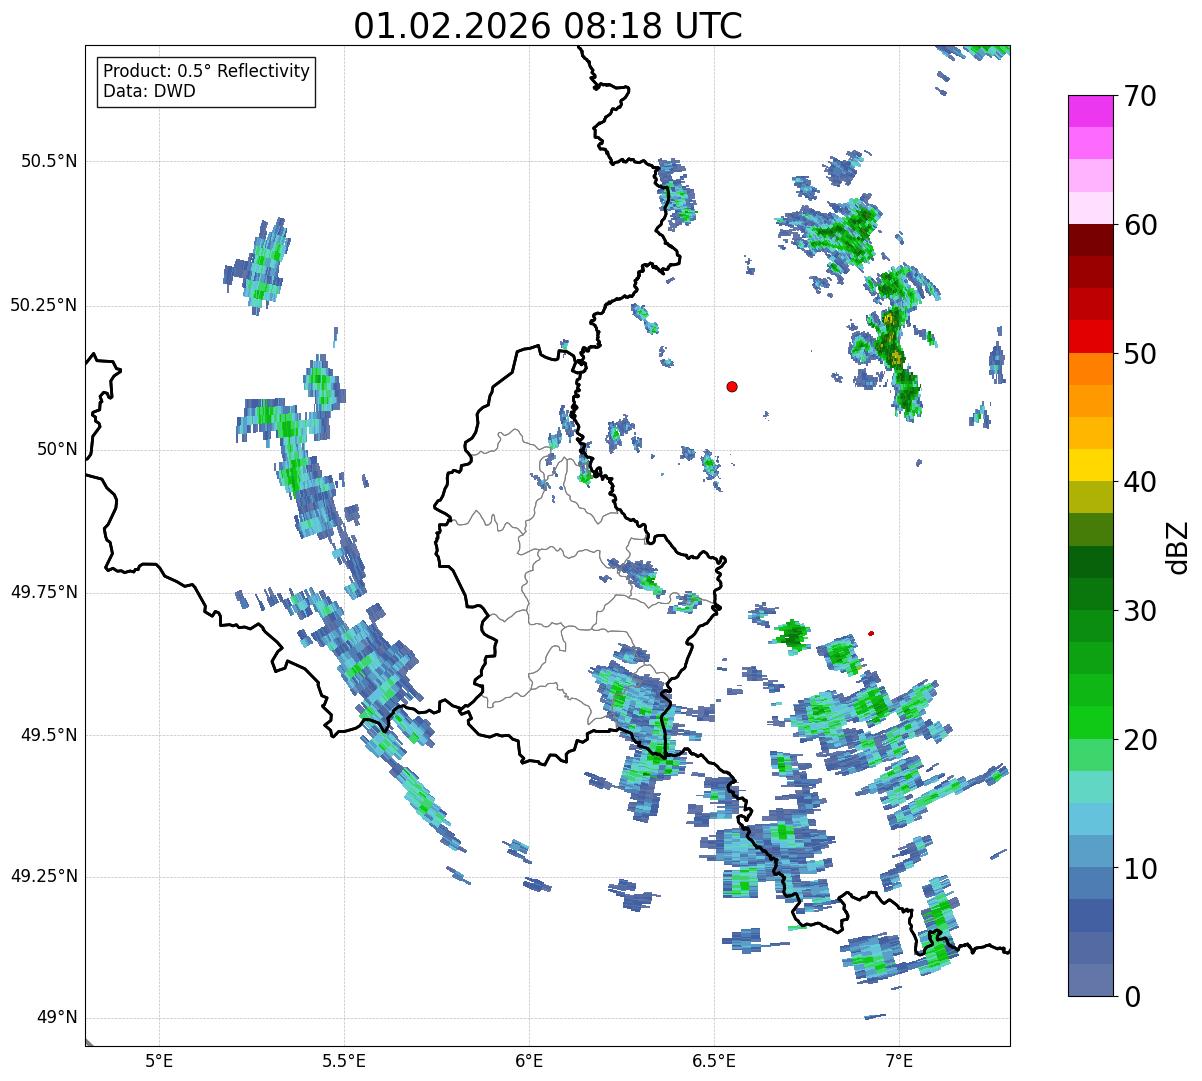Click the 6.5°E longitude label
Screen dimensions: 1202x1081
pyautogui.click(x=714, y=1060)
